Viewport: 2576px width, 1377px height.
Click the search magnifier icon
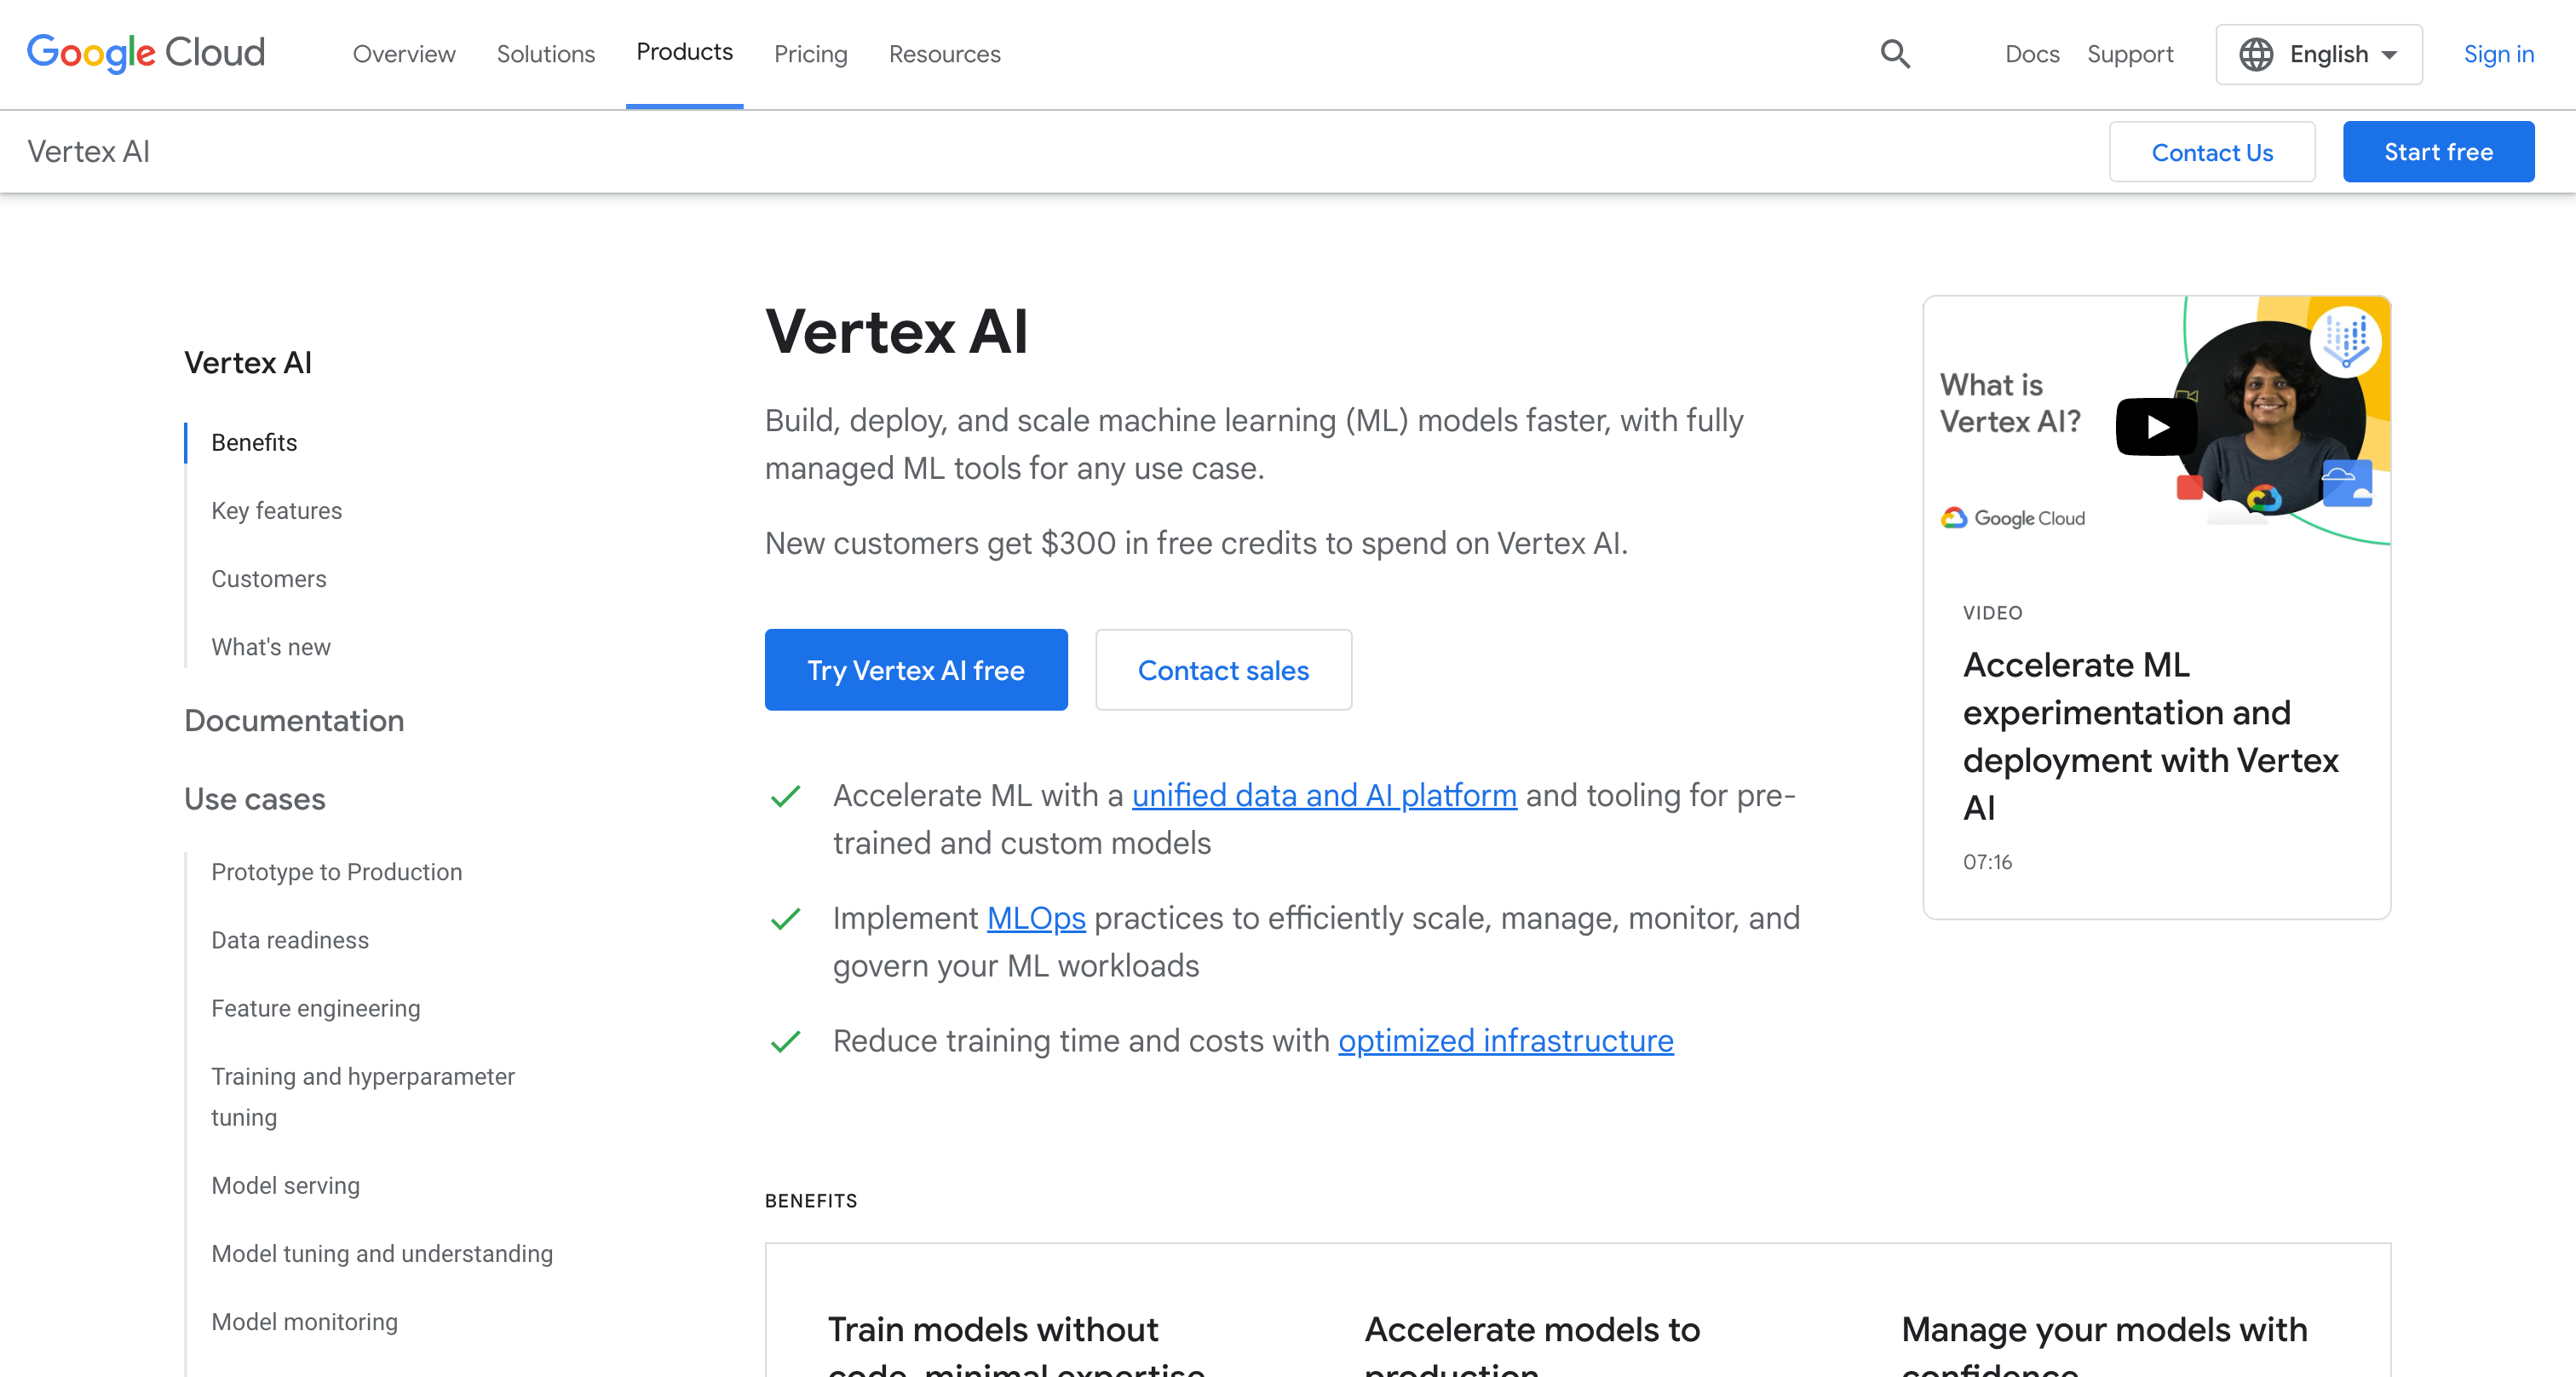tap(1895, 55)
